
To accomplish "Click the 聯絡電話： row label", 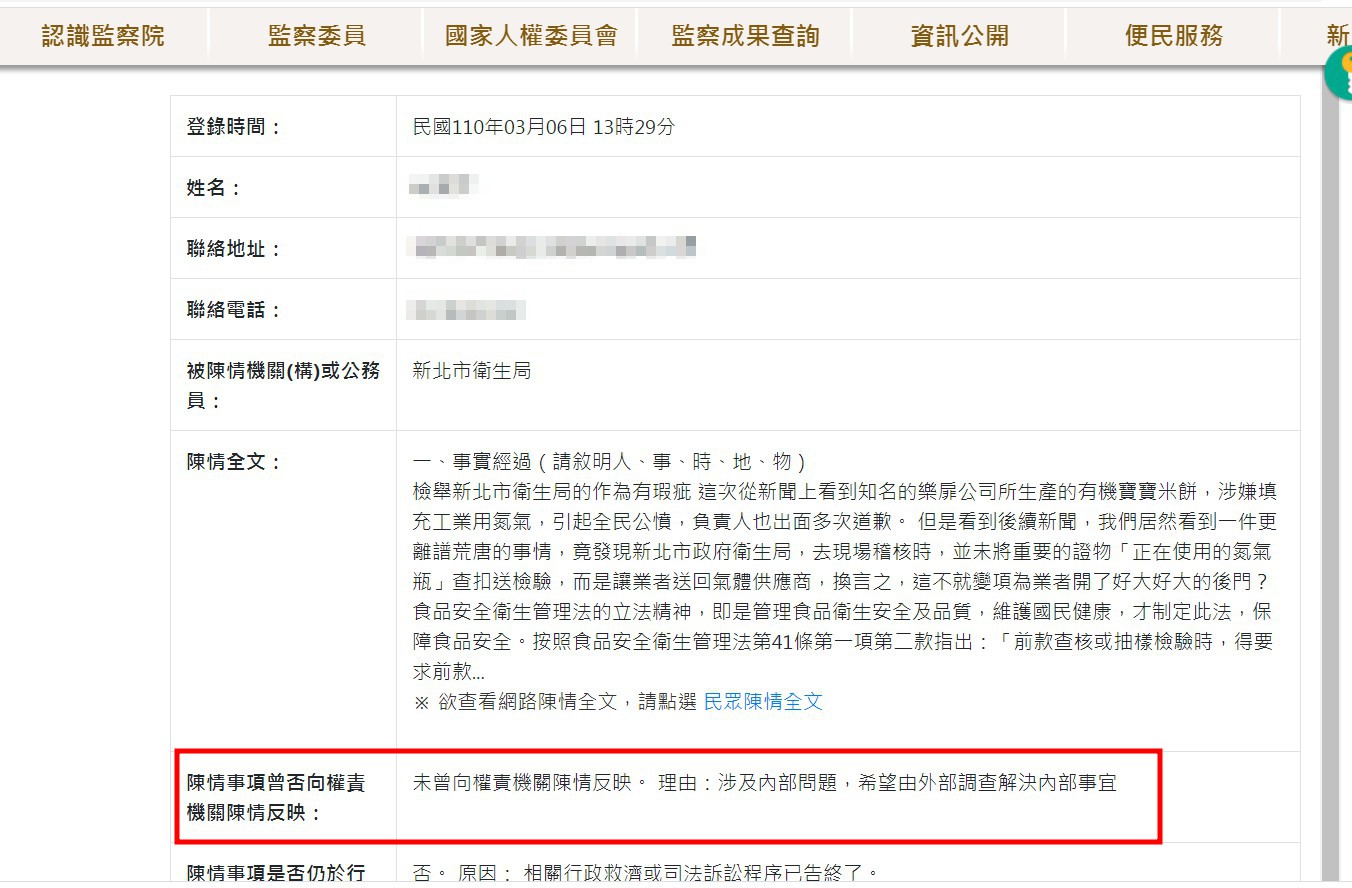I will [235, 310].
